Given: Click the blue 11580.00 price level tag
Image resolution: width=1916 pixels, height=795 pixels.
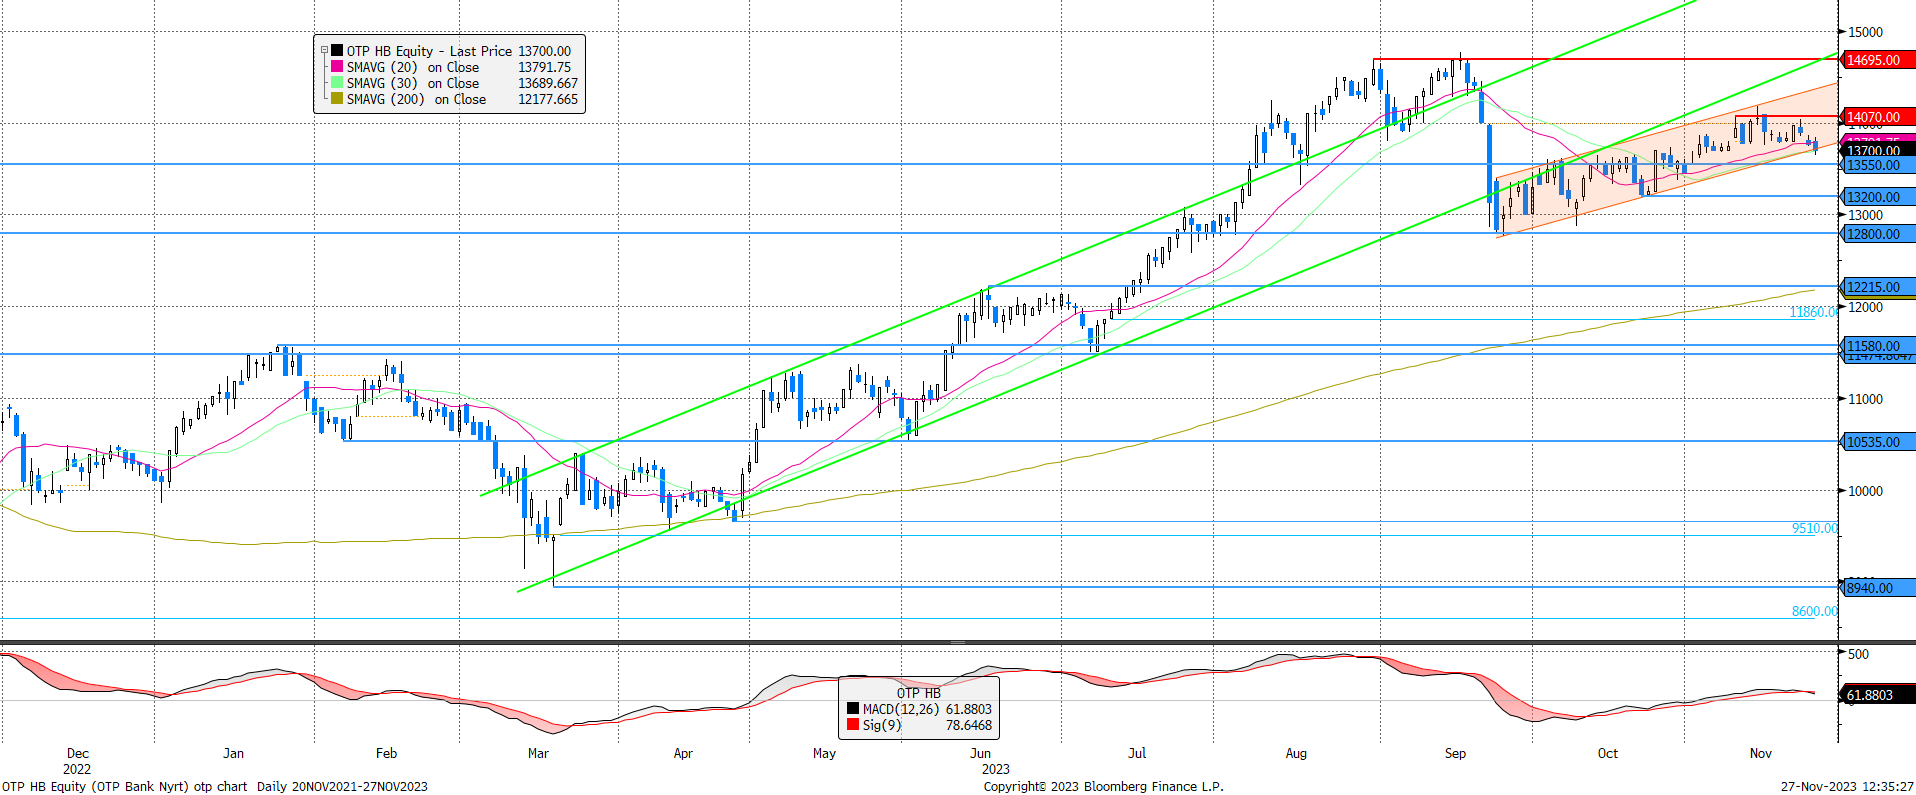Looking at the screenshot, I should [x=1877, y=346].
